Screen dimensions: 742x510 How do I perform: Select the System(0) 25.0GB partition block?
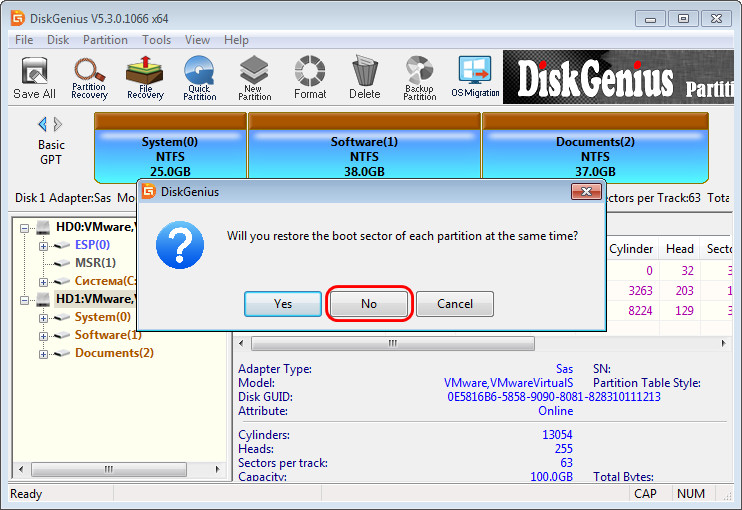tap(170, 148)
